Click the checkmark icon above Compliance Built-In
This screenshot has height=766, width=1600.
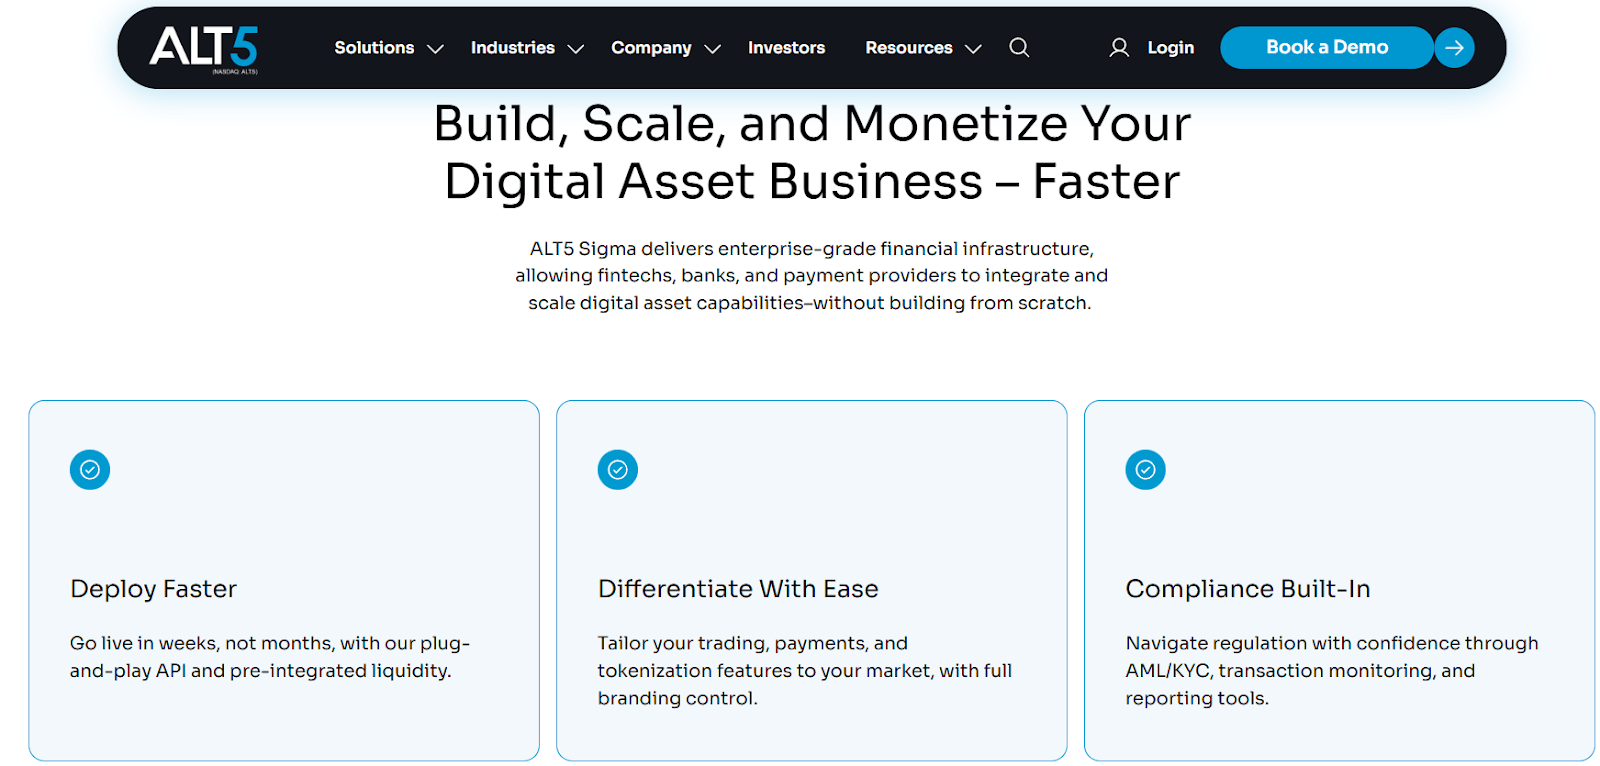tap(1146, 470)
